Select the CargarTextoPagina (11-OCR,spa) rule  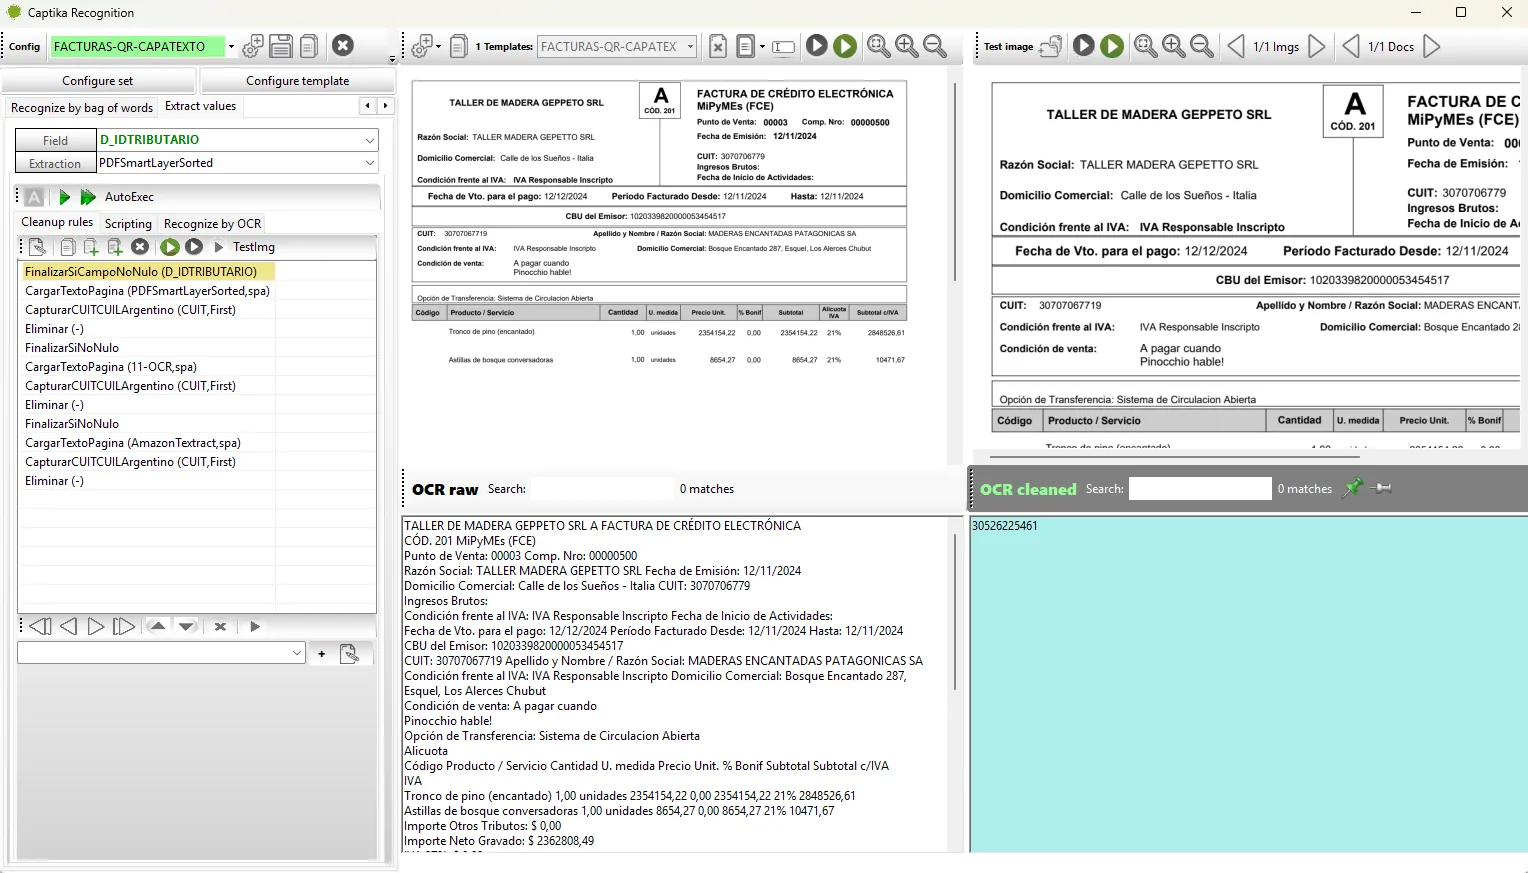pos(111,367)
